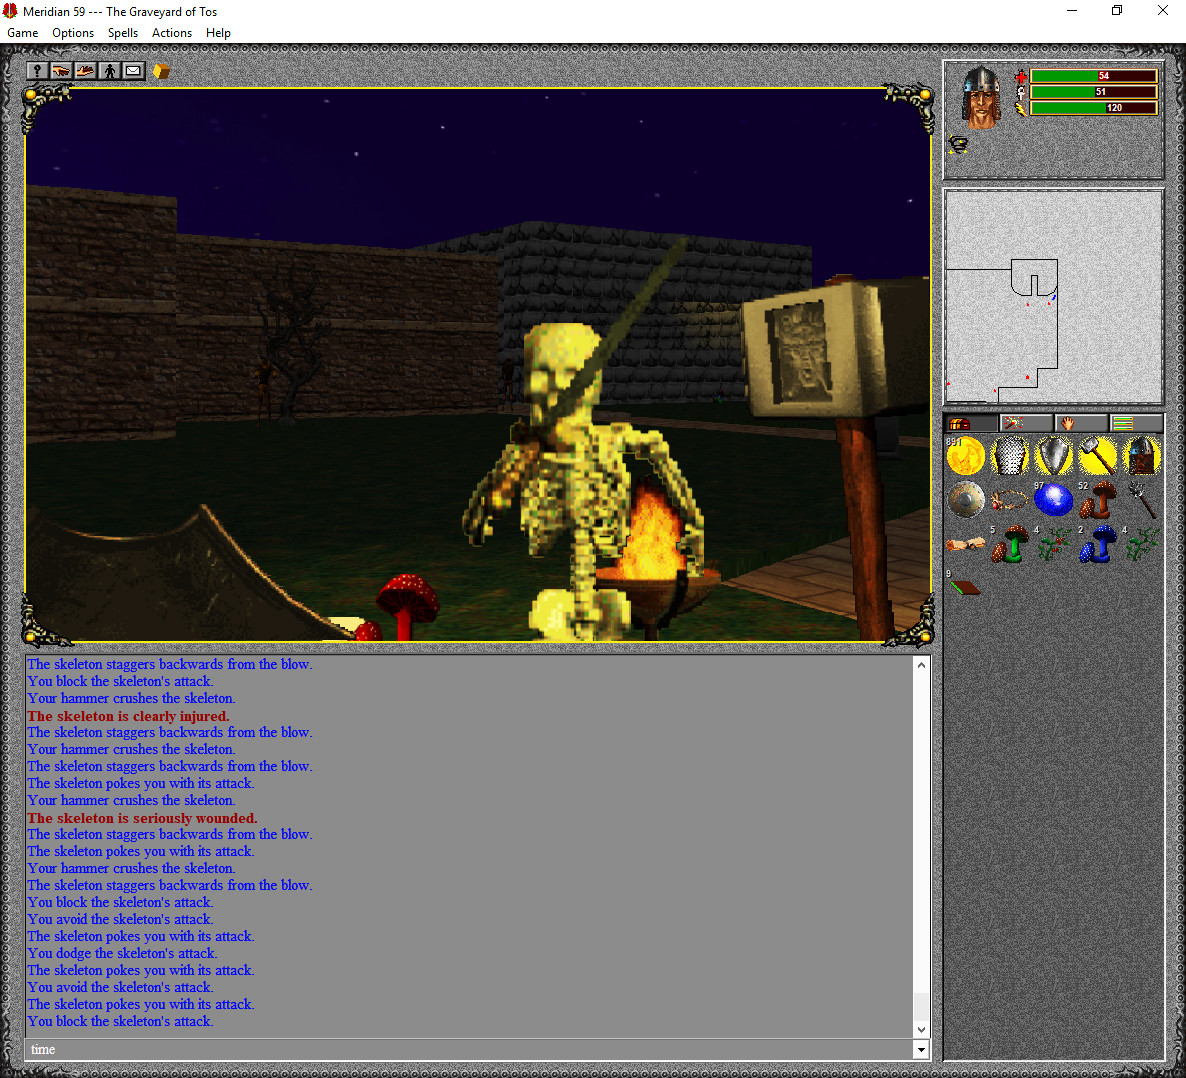The width and height of the screenshot is (1186, 1078).
Task: Switch to the inventory chest tab
Action: tap(968, 421)
